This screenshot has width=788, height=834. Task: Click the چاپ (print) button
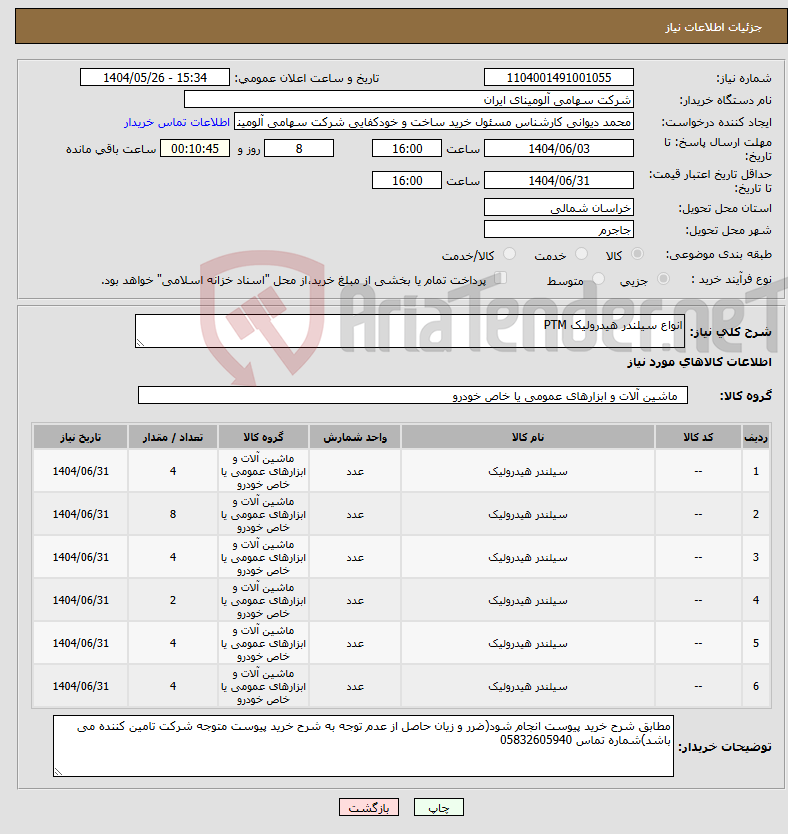coord(439,807)
